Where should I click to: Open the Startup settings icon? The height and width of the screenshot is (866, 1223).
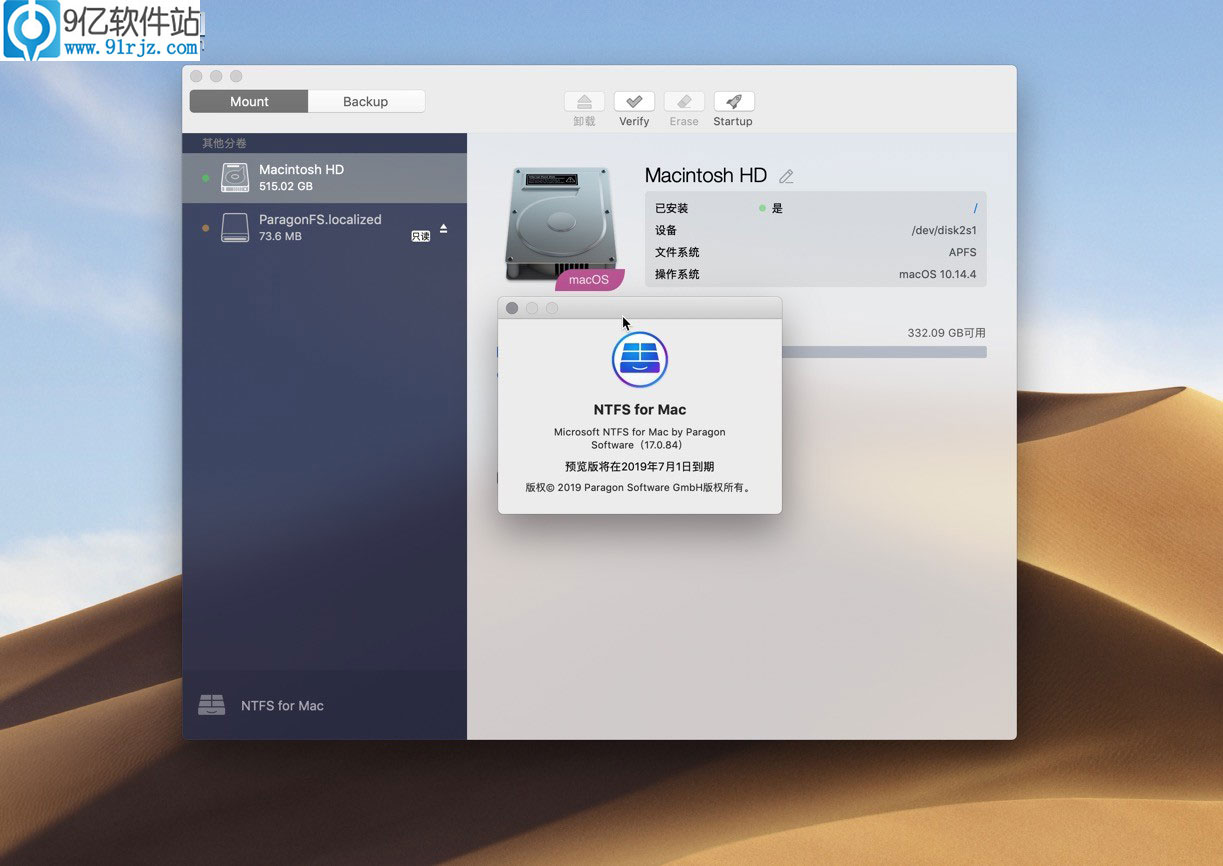[732, 102]
